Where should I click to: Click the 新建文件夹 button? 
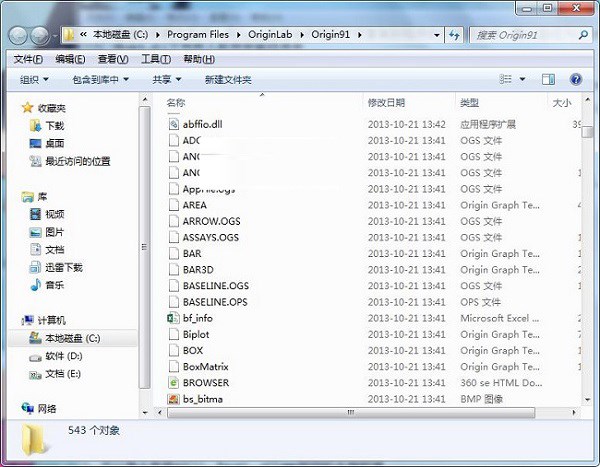[x=228, y=80]
